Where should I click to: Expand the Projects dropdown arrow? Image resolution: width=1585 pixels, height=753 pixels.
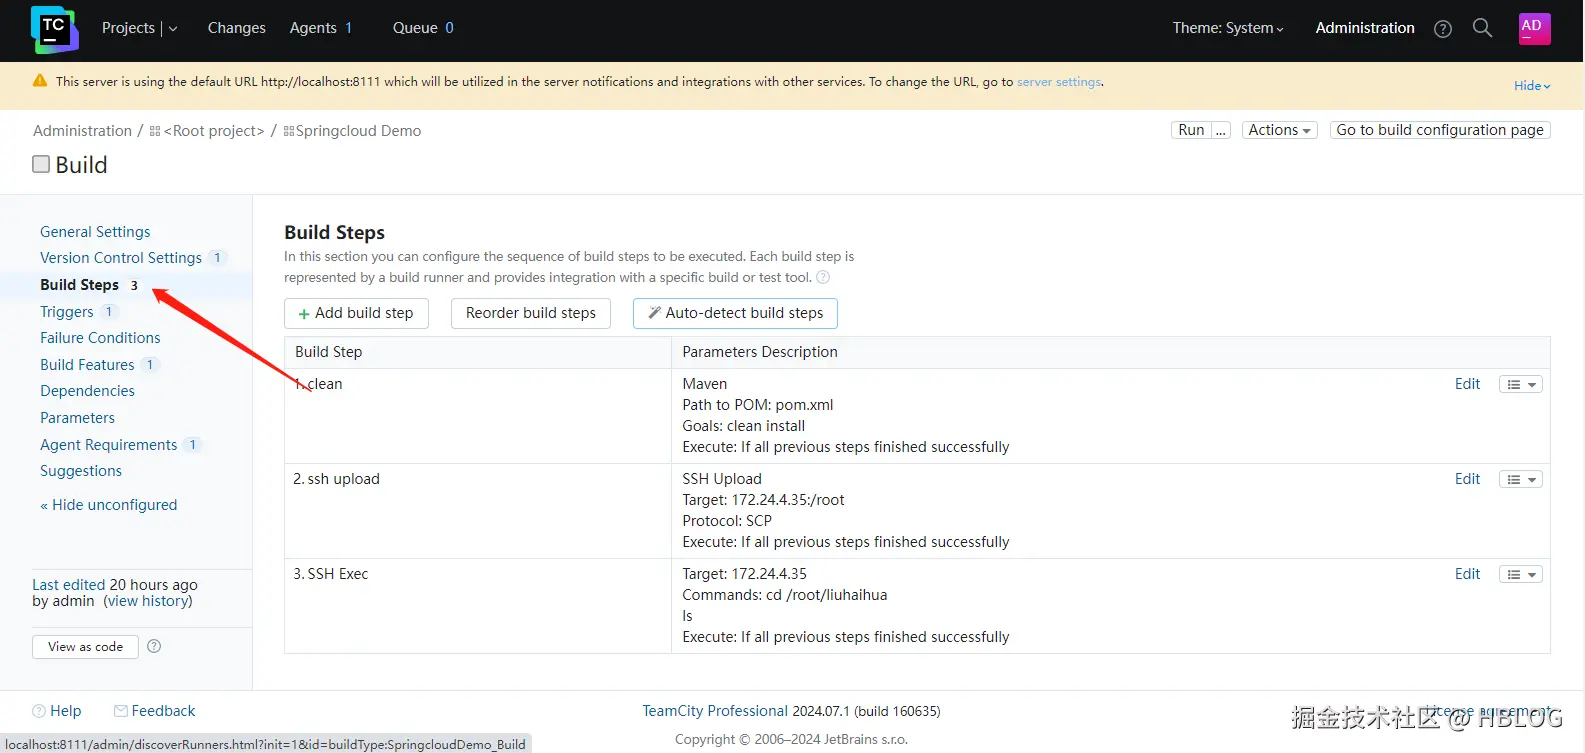click(172, 29)
